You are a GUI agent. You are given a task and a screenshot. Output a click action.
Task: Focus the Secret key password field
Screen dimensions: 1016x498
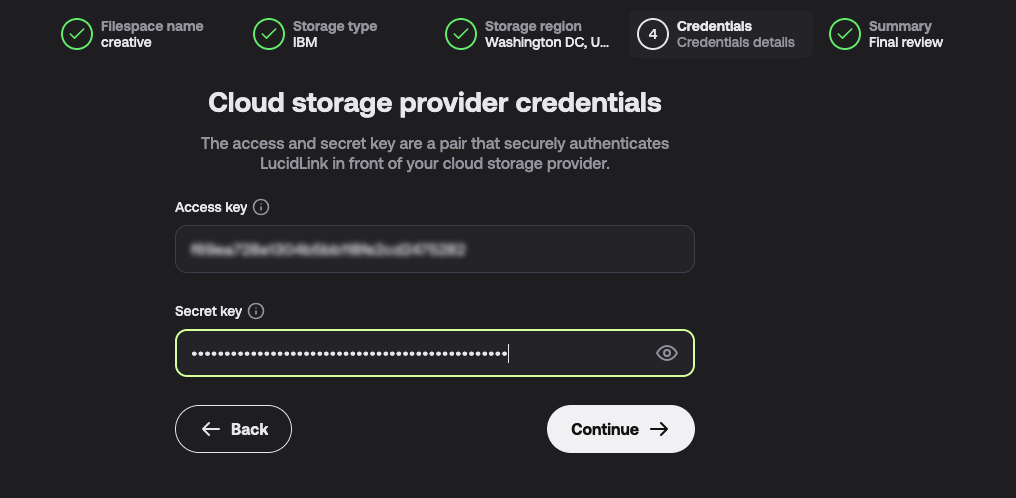click(x=435, y=353)
